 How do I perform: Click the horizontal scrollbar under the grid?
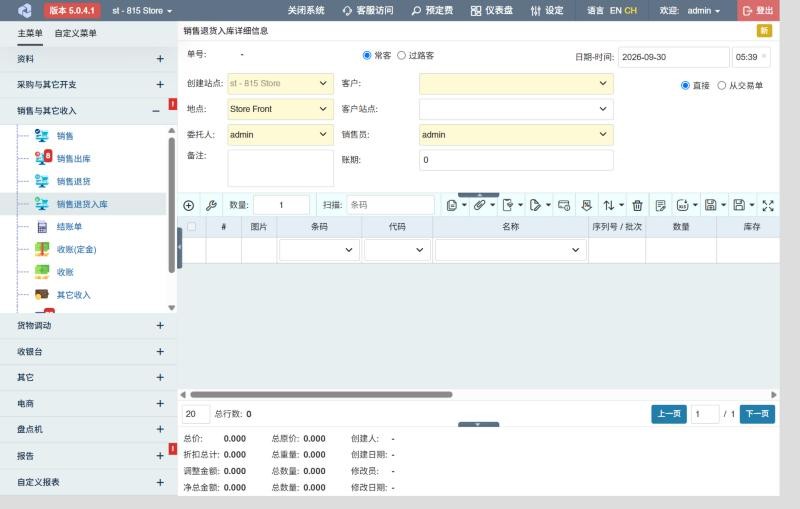pyautogui.click(x=321, y=395)
